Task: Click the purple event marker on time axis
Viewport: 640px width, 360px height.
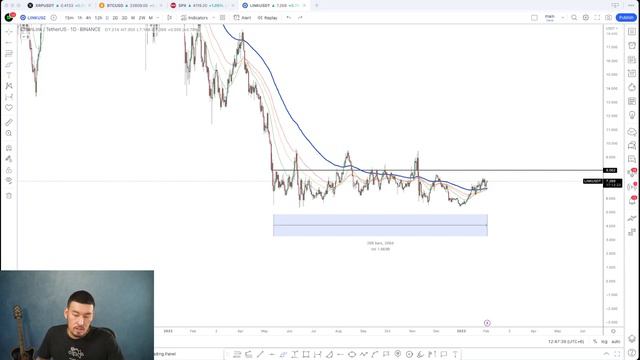Action: 487,323
